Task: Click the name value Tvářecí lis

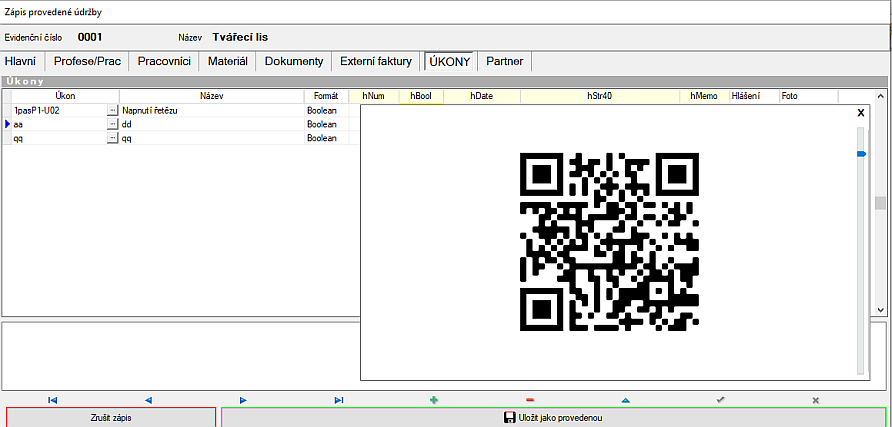Action: (x=240, y=38)
